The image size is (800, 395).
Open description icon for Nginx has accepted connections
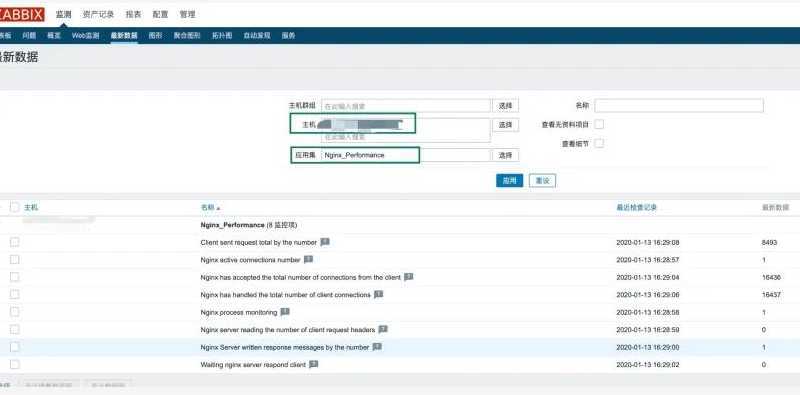pos(409,277)
